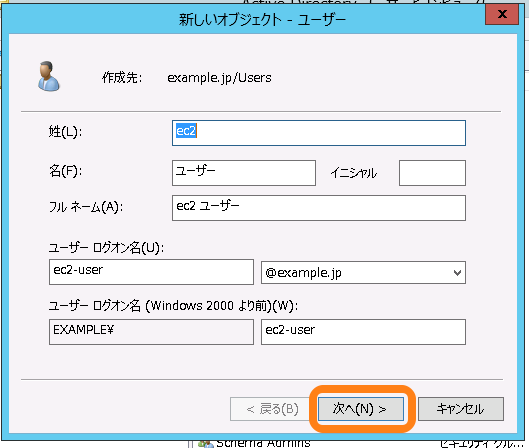529x448 pixels.
Task: Click the user avatar icon
Action: pyautogui.click(x=49, y=76)
